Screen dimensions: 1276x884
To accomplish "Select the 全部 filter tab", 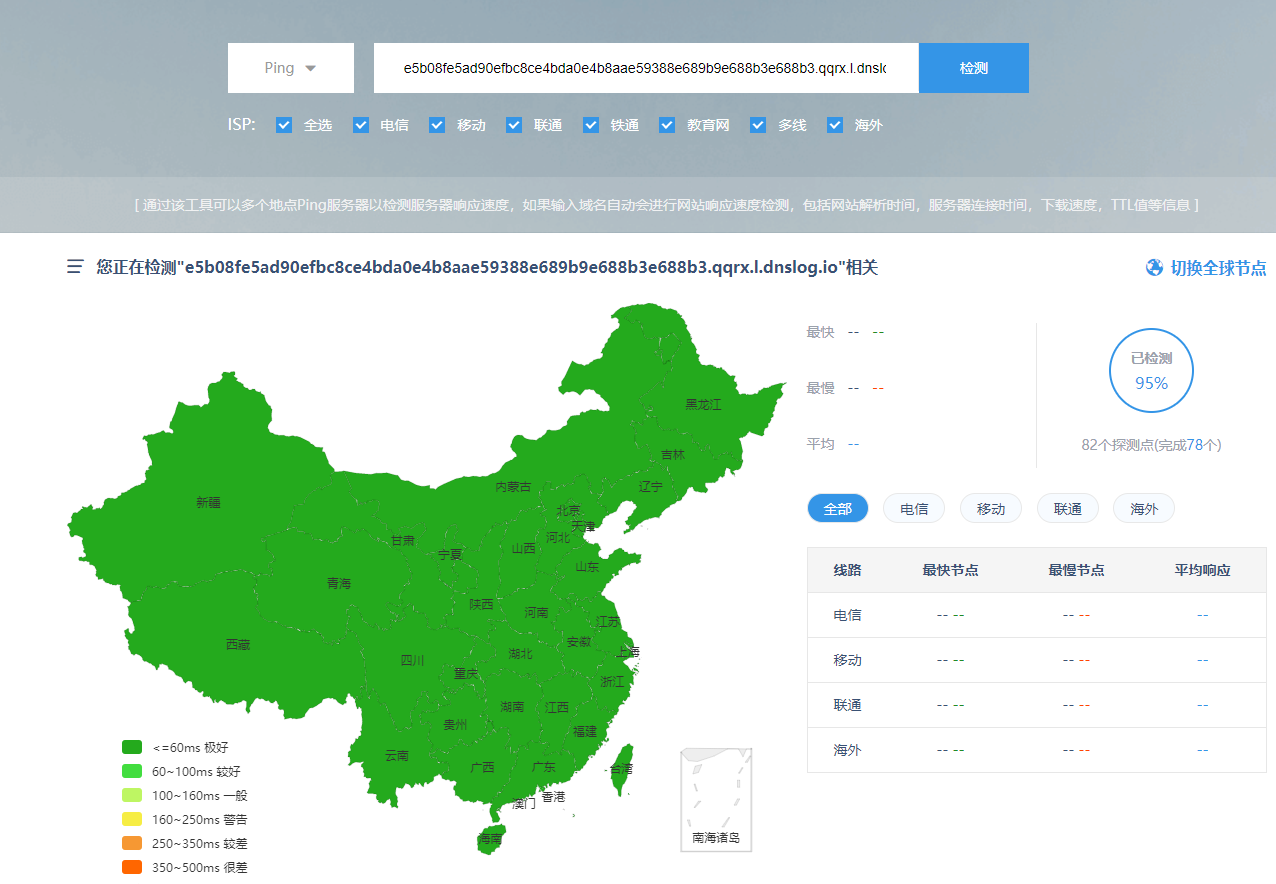I will tap(837, 509).
